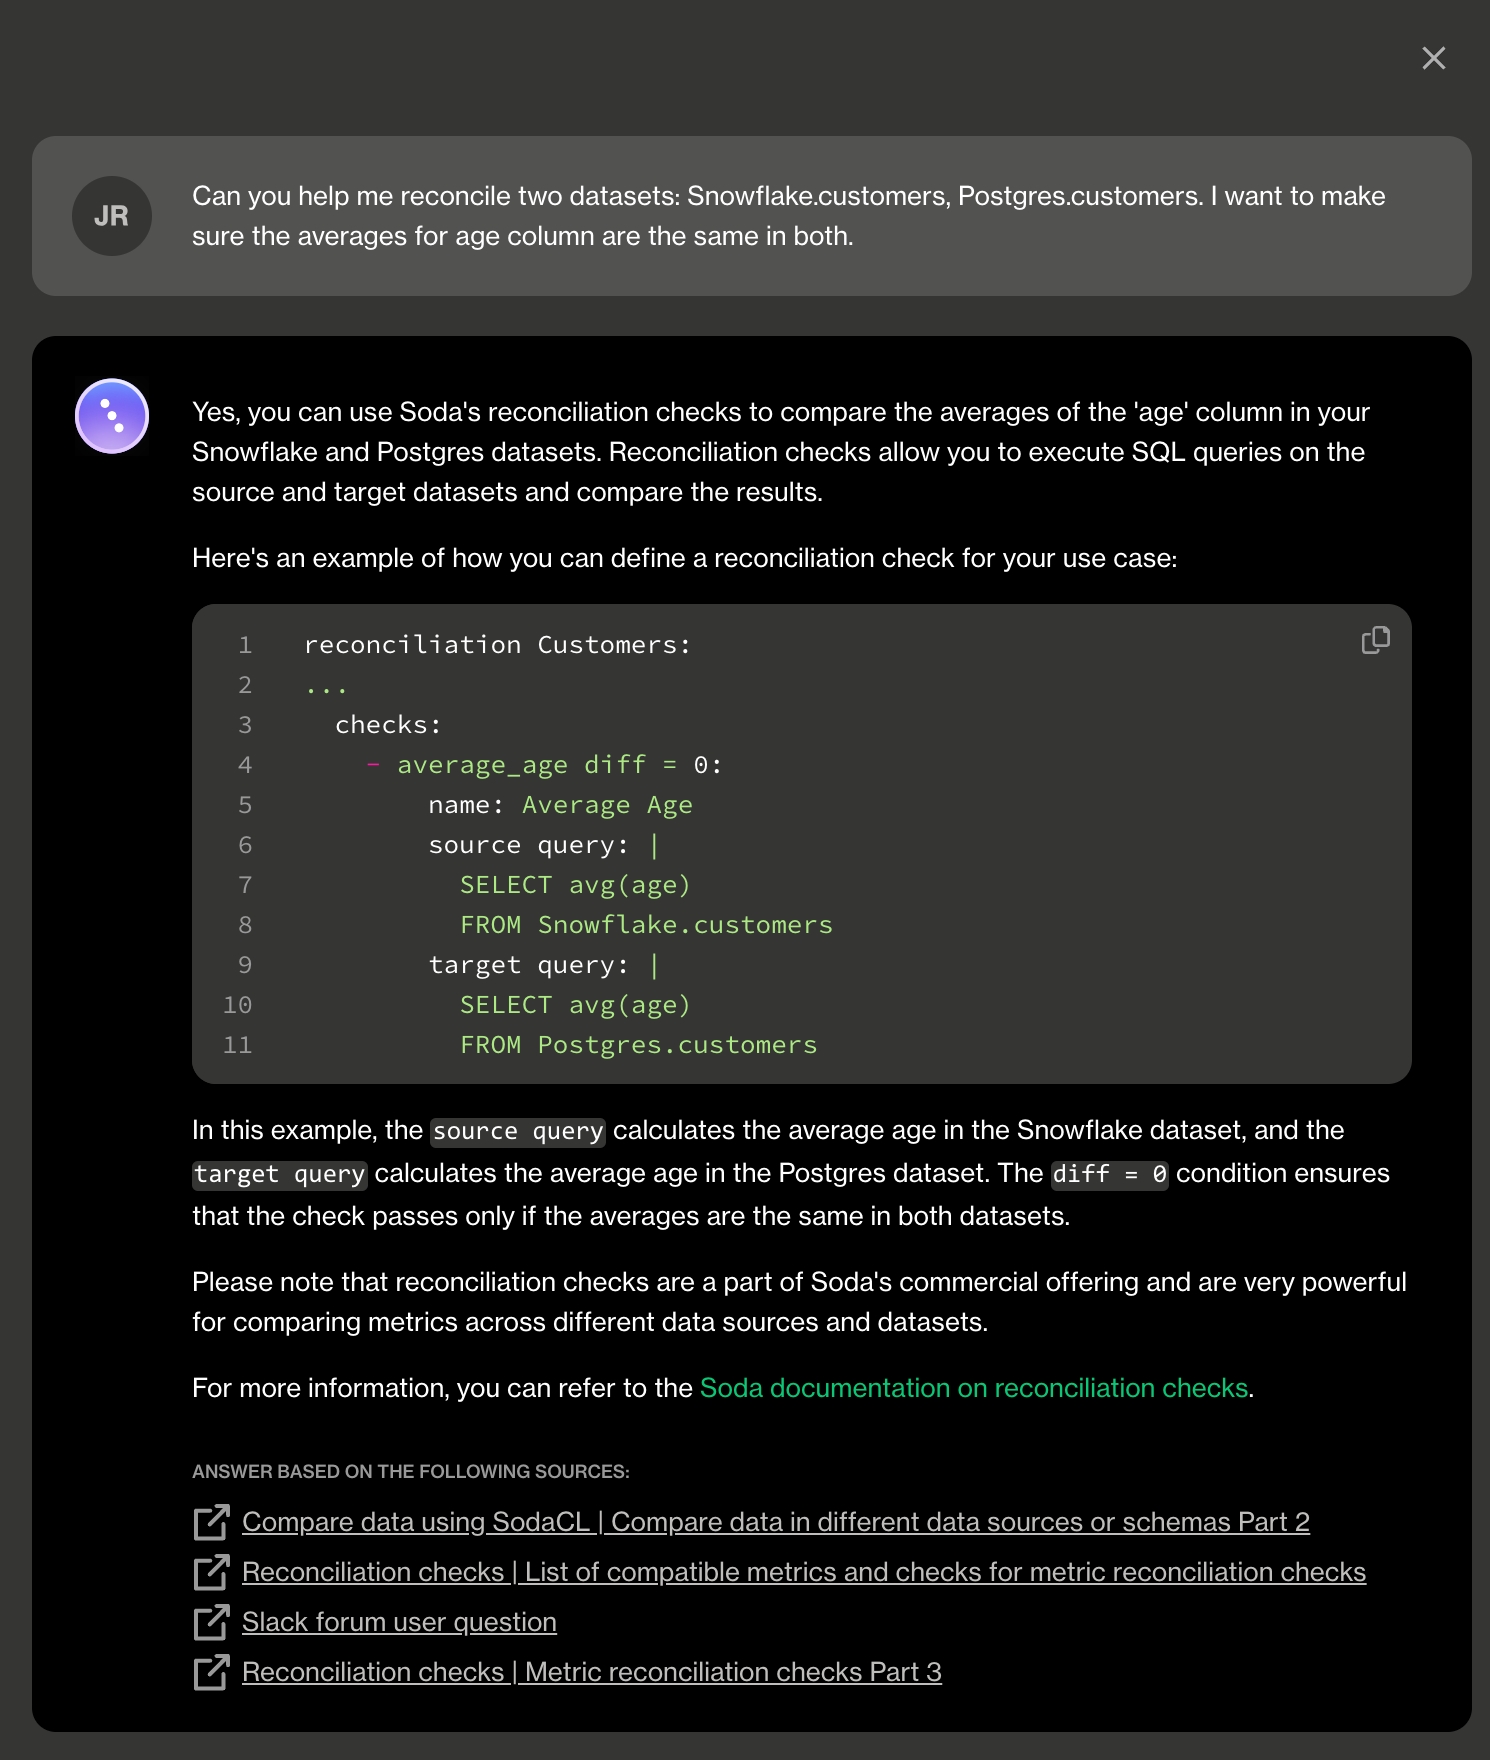This screenshot has height=1760, width=1490.
Task: Open Metric reconciliation checks Part 3 link
Action: [591, 1672]
